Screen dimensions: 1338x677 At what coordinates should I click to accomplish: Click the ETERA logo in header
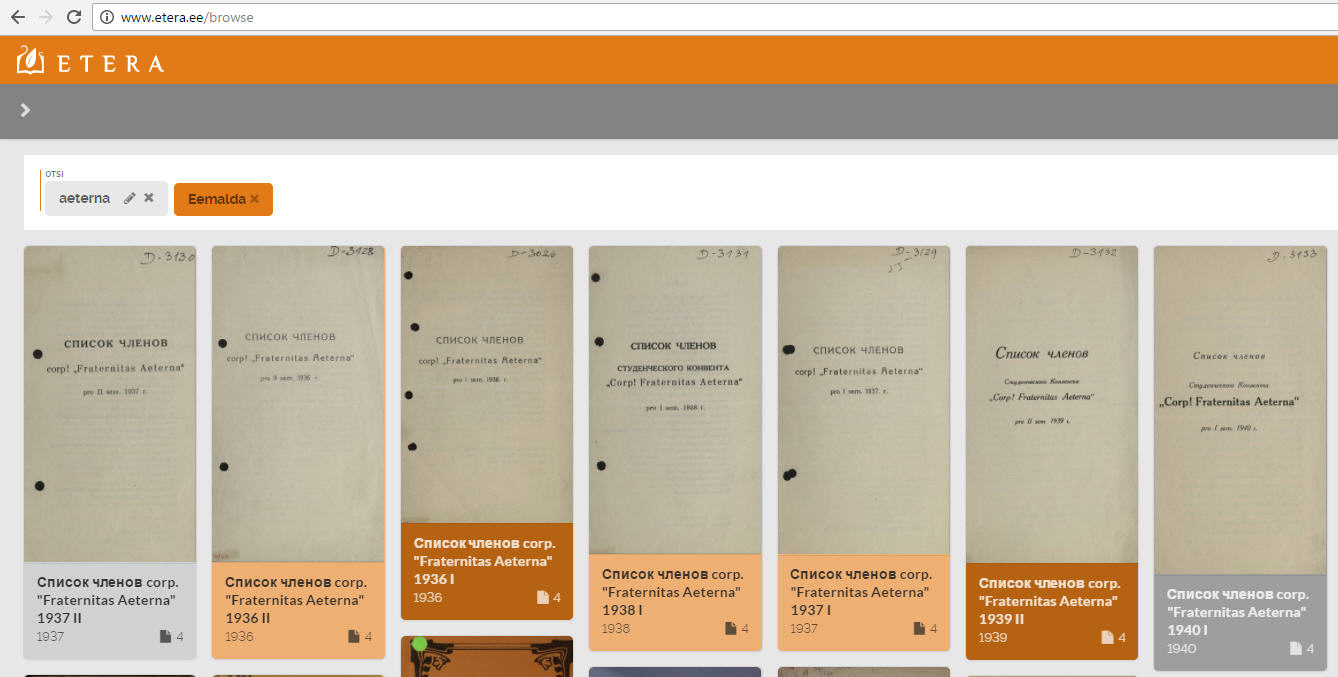(90, 61)
